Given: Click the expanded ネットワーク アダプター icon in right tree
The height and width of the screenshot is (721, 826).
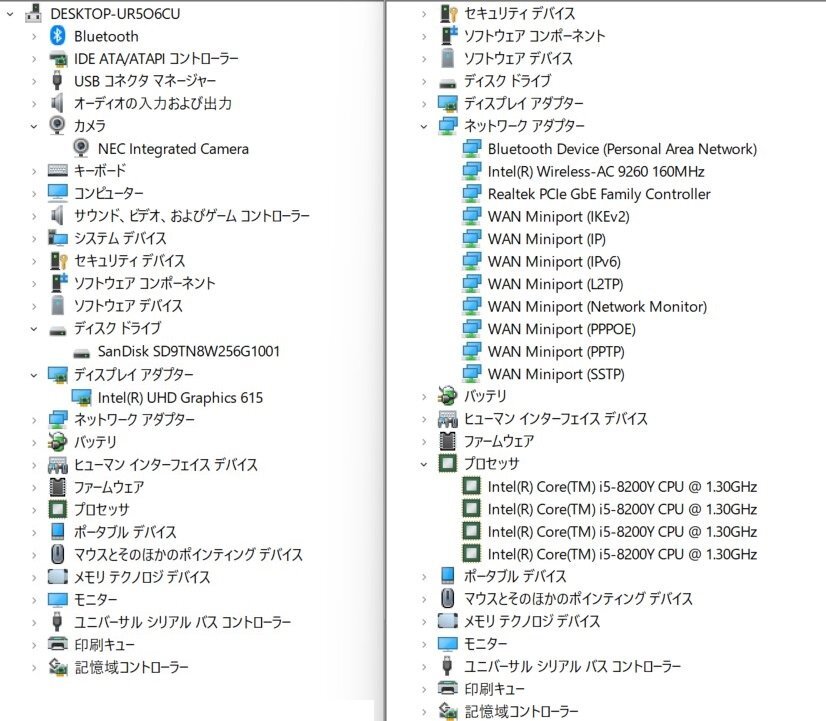Looking at the screenshot, I should coord(448,126).
